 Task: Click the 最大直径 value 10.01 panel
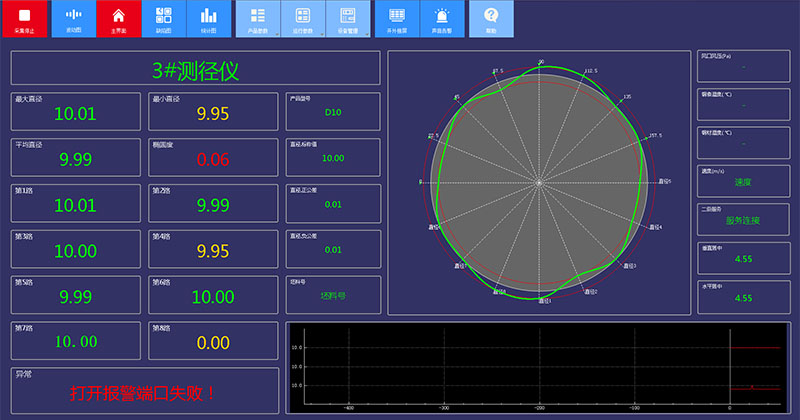click(76, 114)
